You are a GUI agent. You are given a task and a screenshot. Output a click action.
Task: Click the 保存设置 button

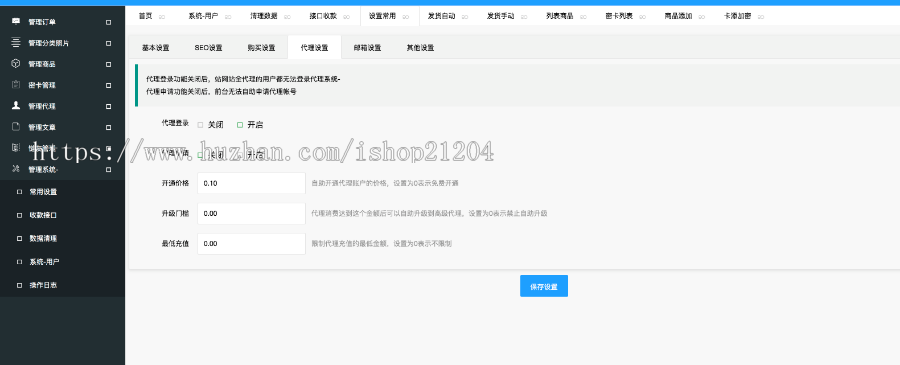pyautogui.click(x=544, y=286)
